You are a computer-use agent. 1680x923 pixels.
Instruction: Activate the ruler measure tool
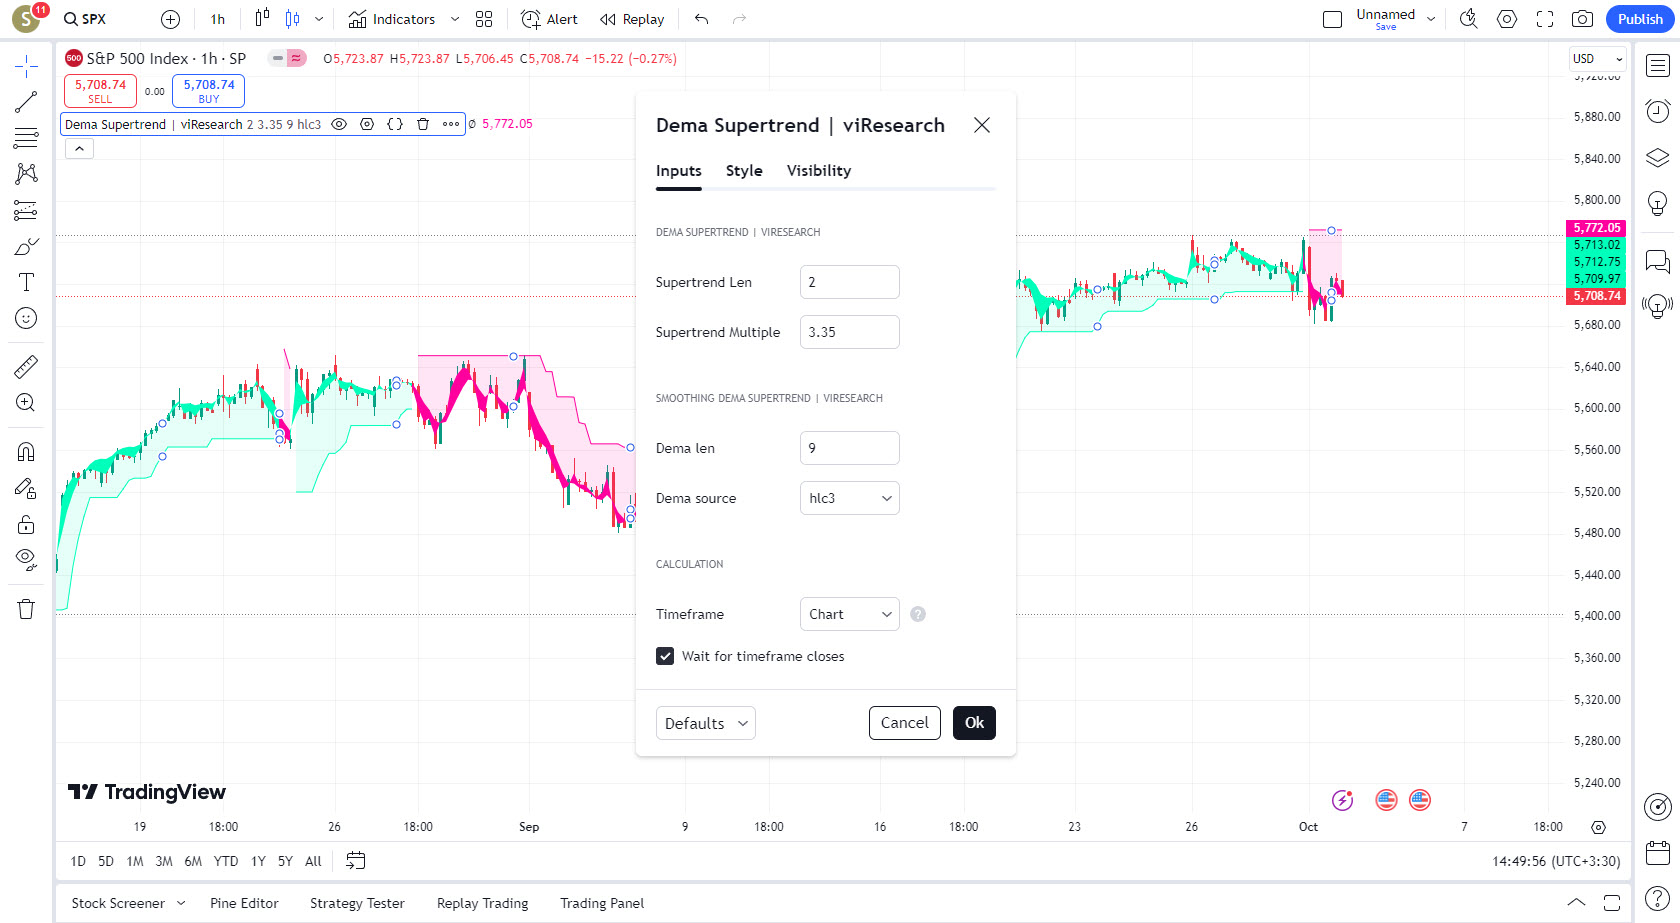point(26,367)
